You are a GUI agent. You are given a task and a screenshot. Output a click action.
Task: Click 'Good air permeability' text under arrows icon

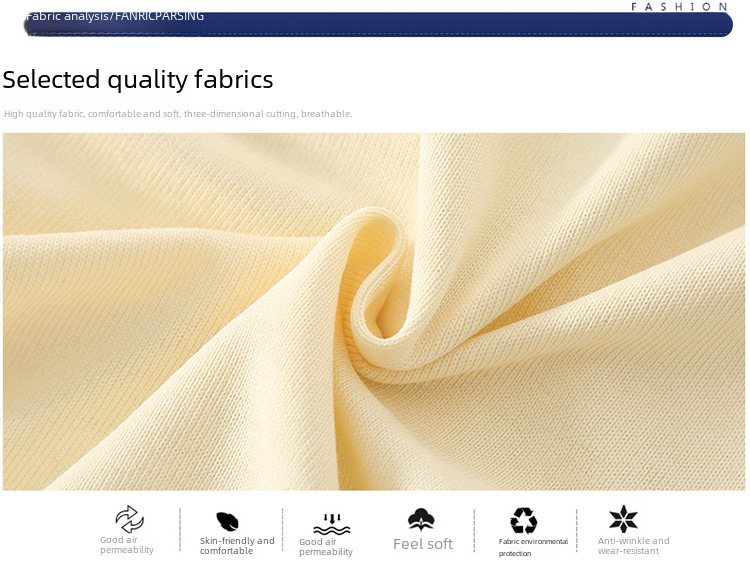(127, 545)
